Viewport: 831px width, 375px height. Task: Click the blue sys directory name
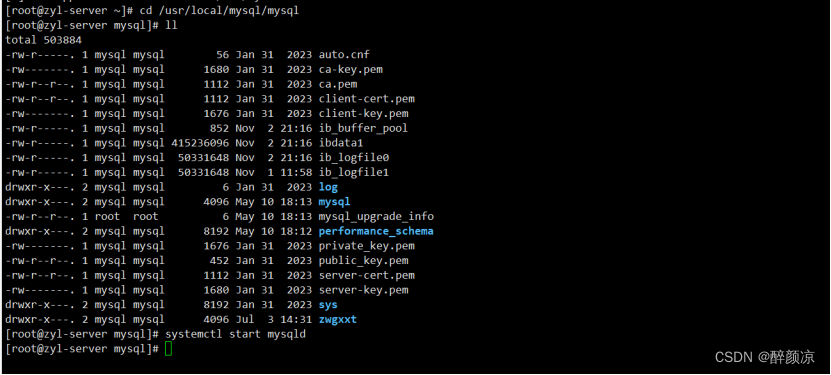(328, 305)
